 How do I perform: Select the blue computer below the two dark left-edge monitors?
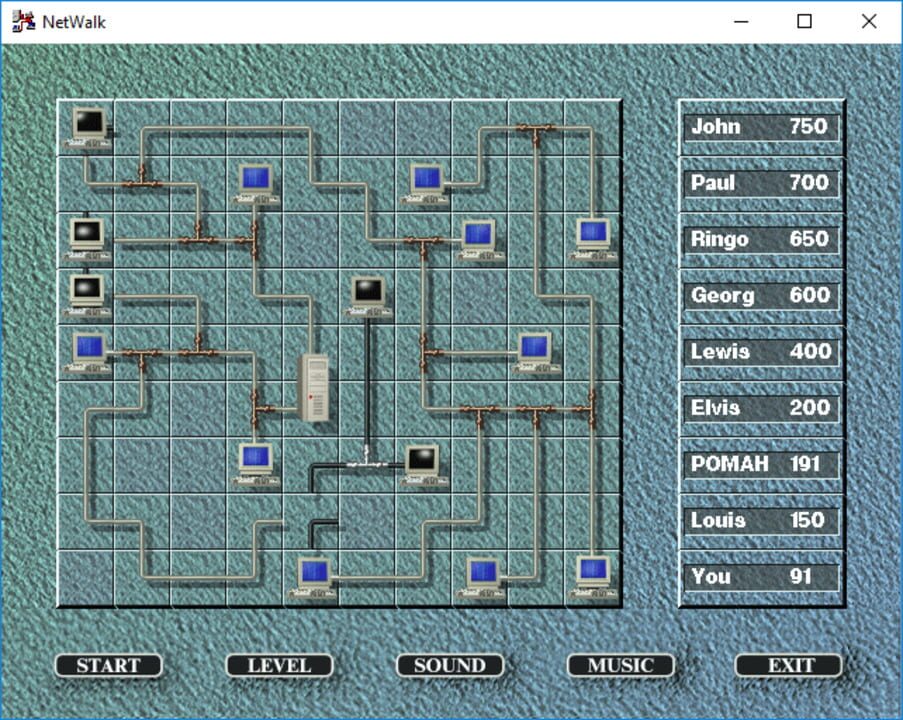[86, 350]
